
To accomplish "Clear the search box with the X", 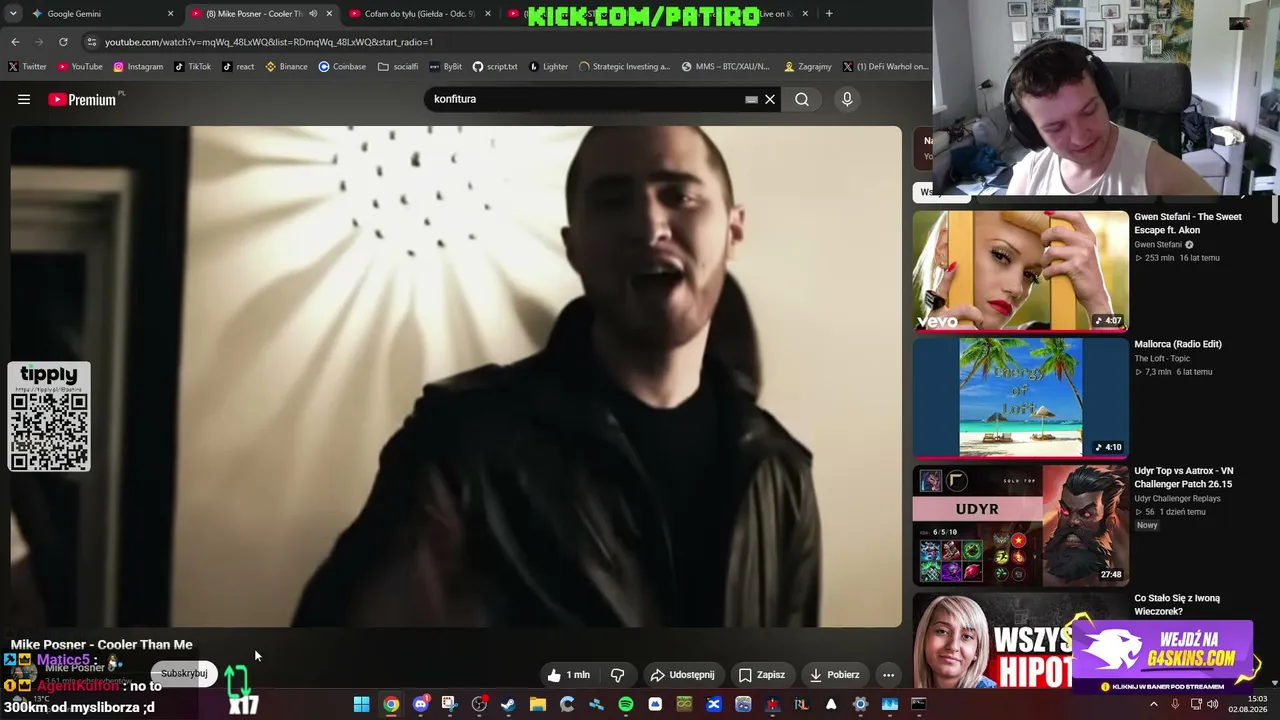I will [x=770, y=99].
